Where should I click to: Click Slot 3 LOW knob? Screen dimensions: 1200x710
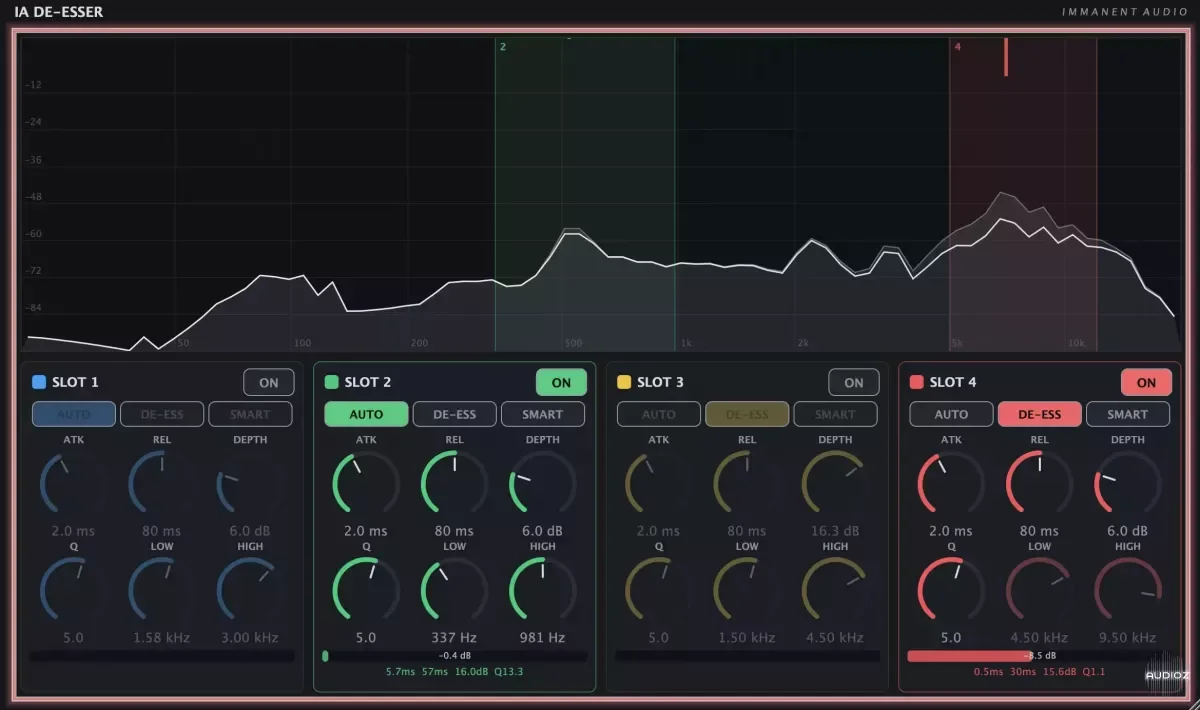point(747,591)
